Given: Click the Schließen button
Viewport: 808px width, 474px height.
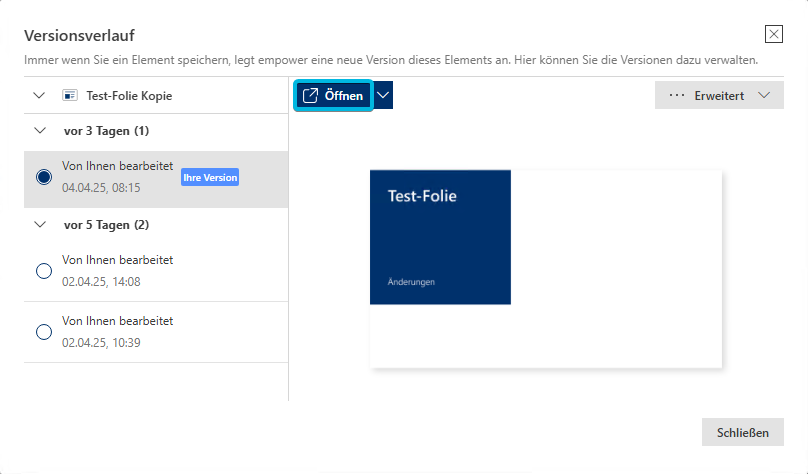Looking at the screenshot, I should 743,432.
